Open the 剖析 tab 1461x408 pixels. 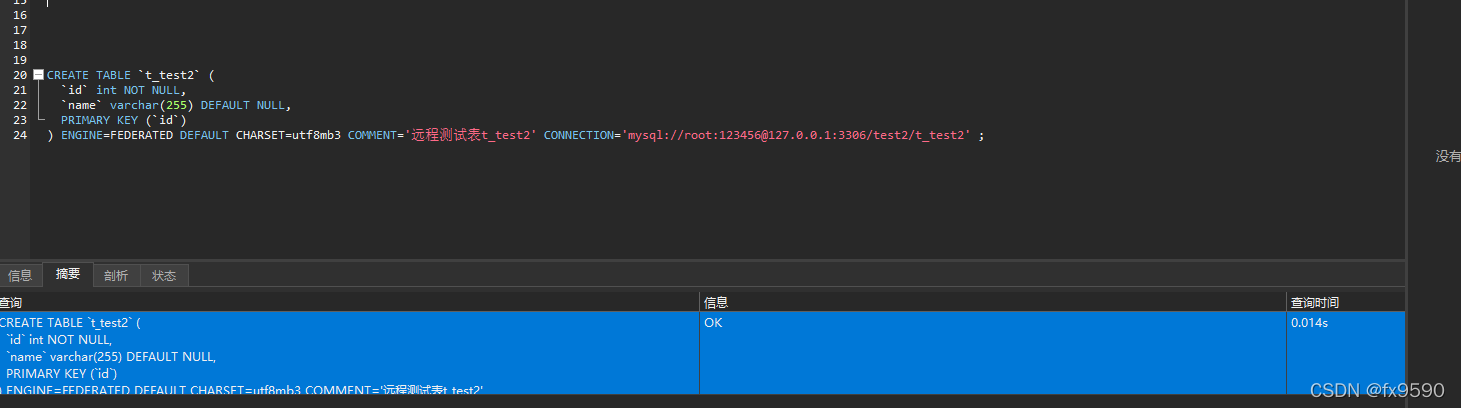click(116, 276)
